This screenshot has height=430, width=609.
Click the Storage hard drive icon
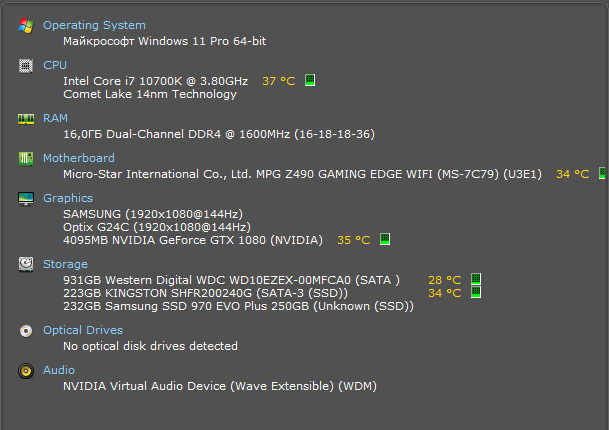click(26, 264)
